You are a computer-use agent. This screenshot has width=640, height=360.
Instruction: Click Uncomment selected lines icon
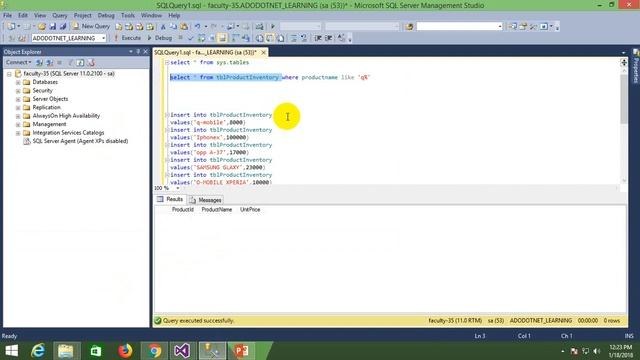304,38
